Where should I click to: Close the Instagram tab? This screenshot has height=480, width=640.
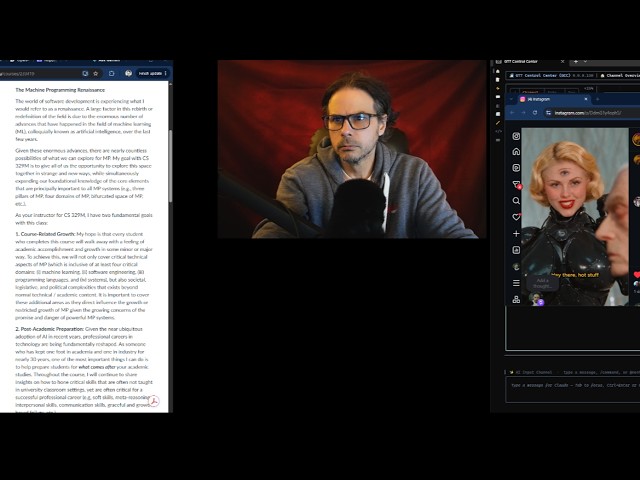[x=586, y=99]
